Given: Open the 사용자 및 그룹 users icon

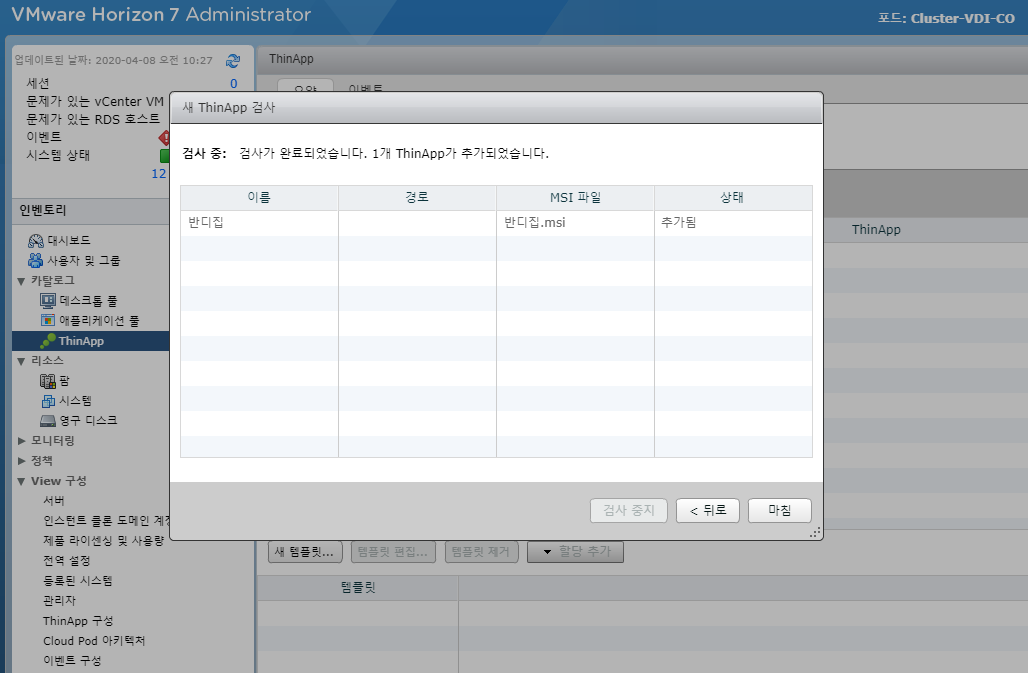Looking at the screenshot, I should pos(35,261).
